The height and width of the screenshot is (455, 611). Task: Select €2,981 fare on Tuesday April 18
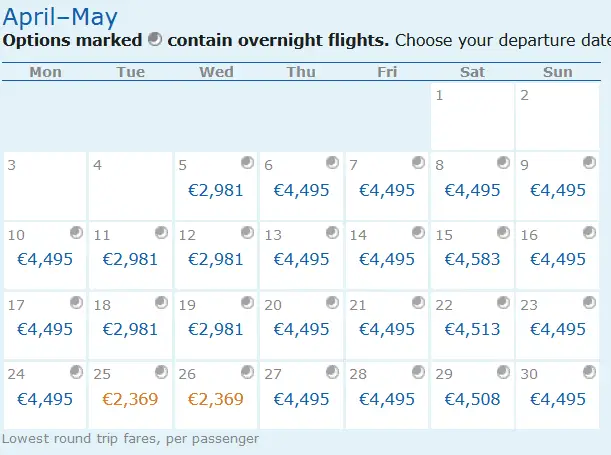(130, 329)
